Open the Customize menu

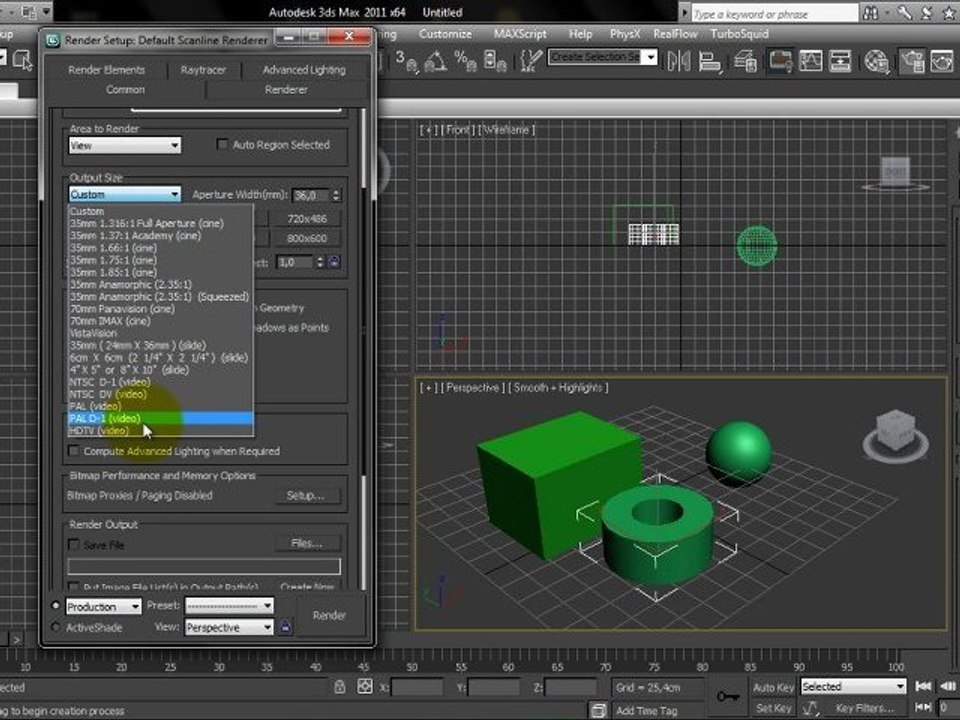pos(445,34)
